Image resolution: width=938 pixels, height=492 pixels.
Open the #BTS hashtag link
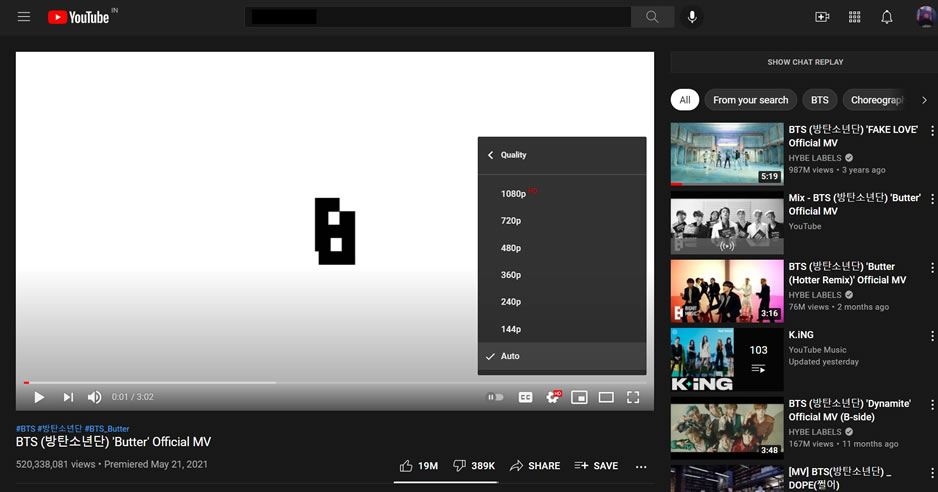[x=25, y=429]
